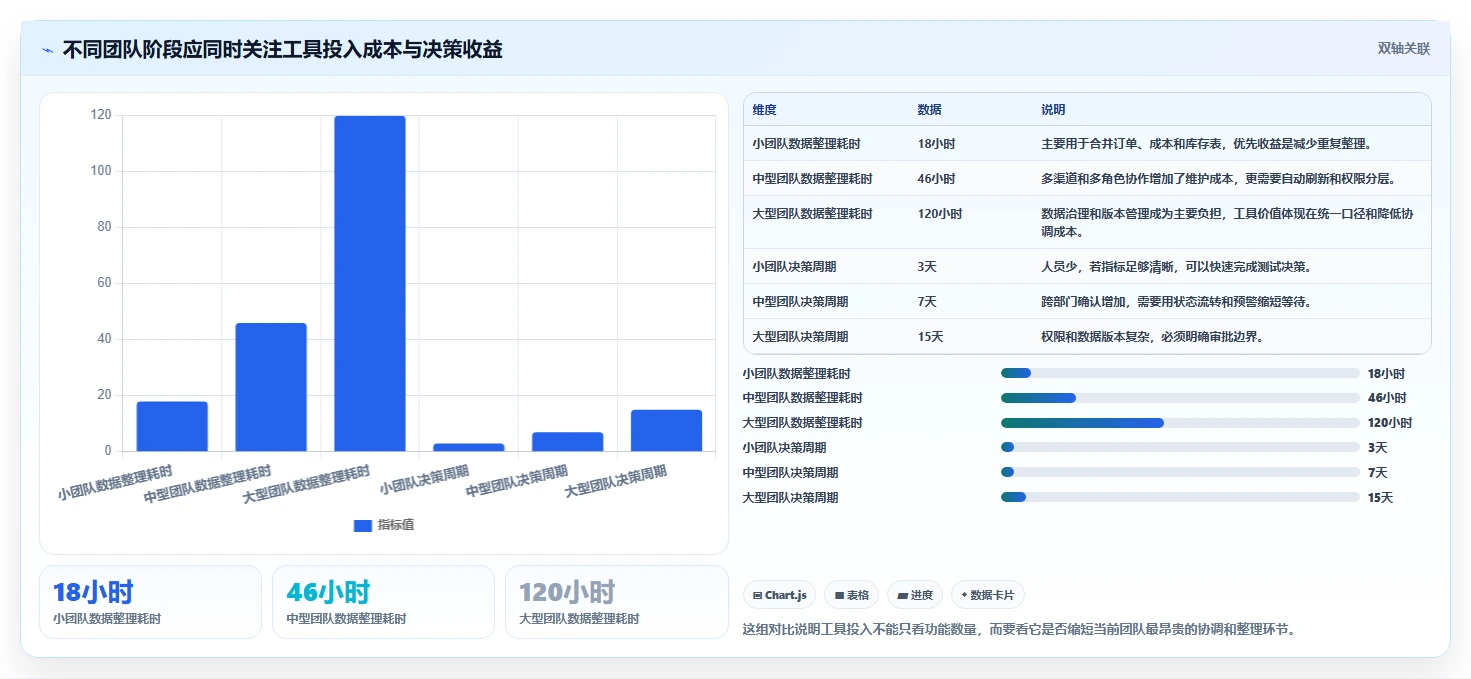Click the progress bar for 中型团队数据整理耗时
The width and height of the screenshot is (1471, 679).
coord(1180,398)
